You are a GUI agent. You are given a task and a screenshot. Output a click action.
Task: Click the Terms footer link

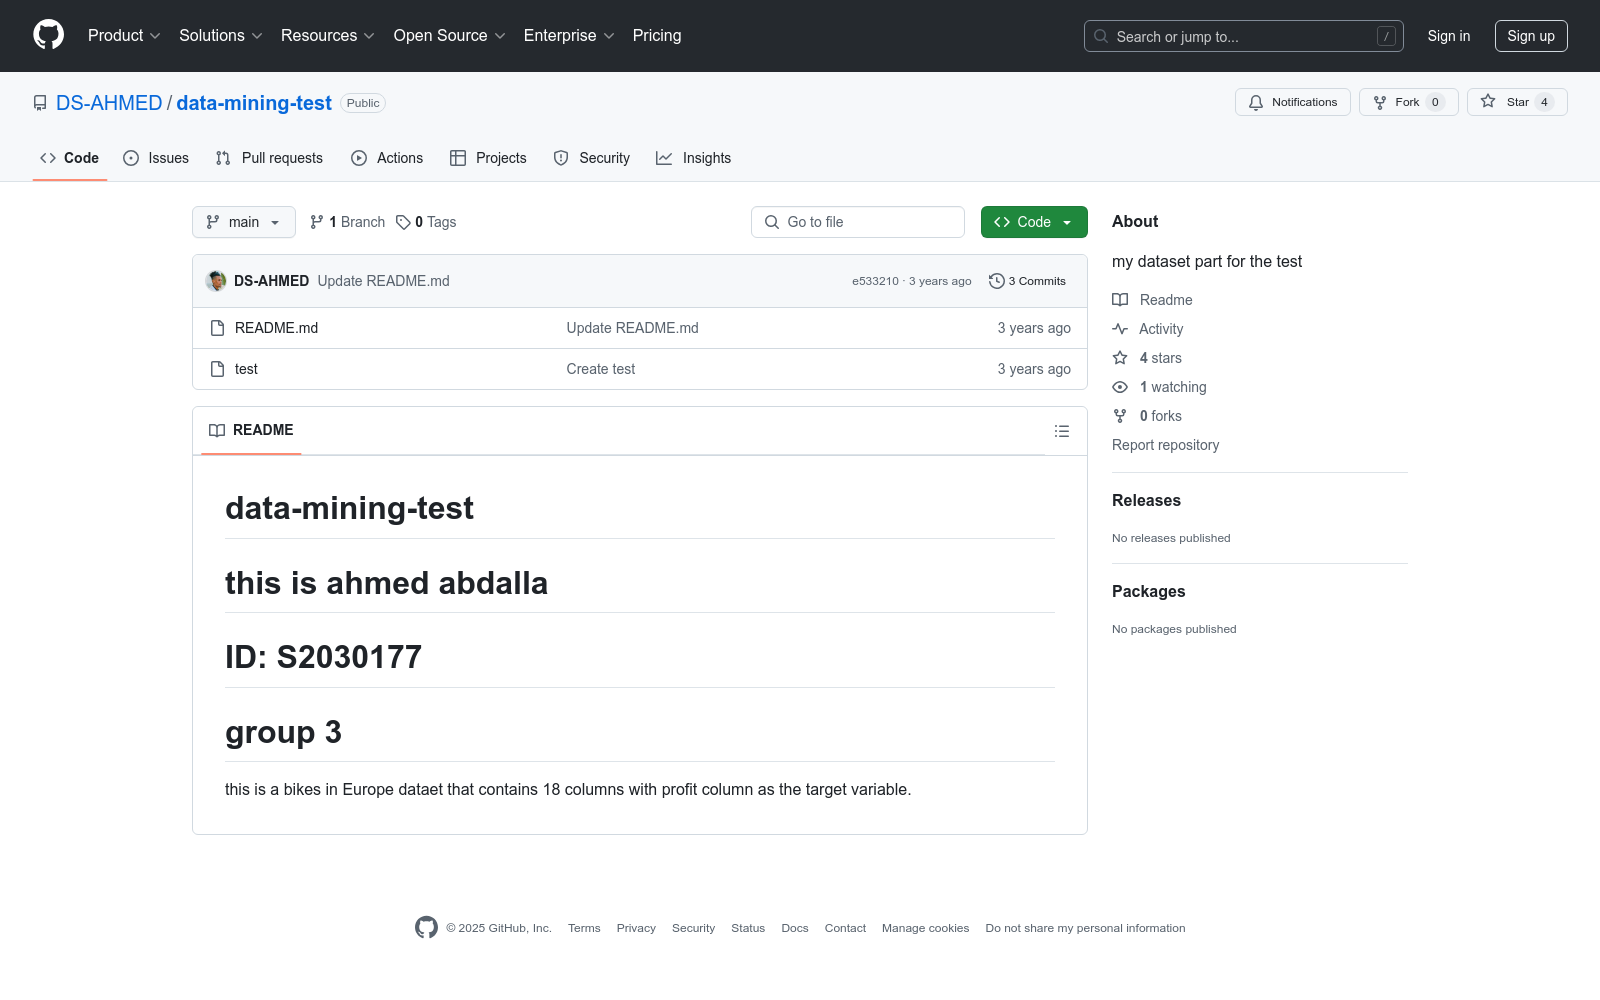[x=584, y=928]
